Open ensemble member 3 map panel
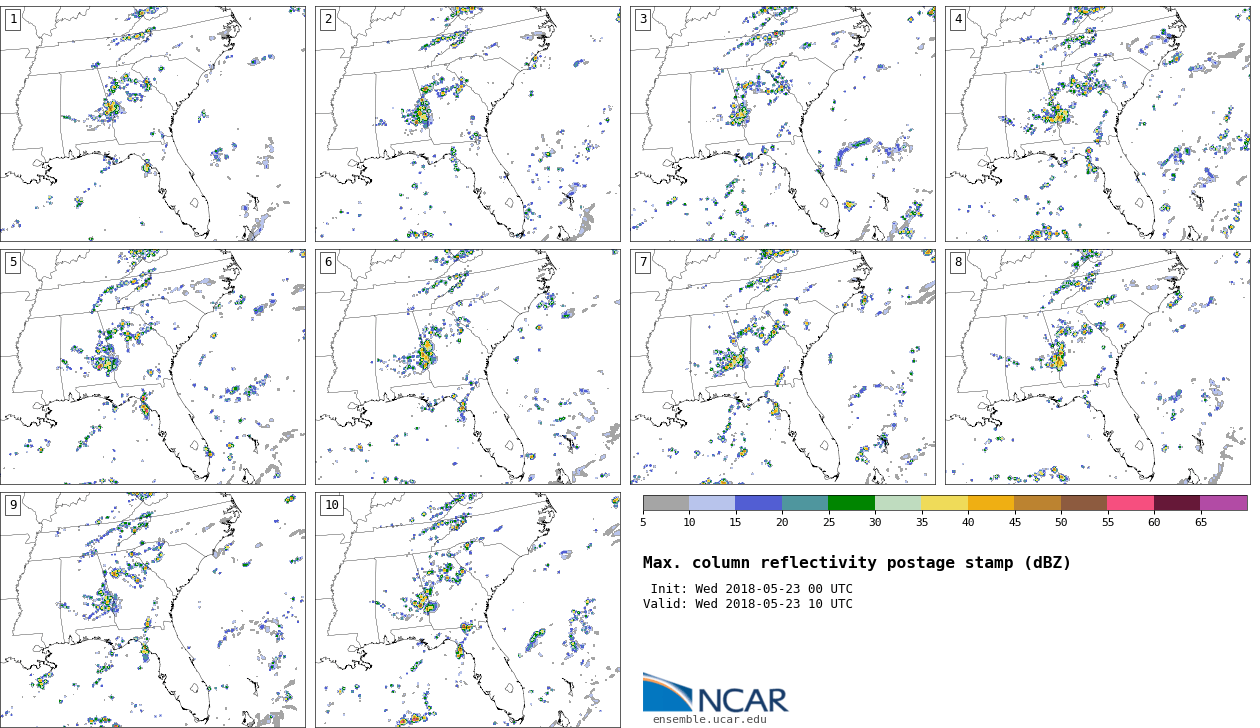The image size is (1260, 728). click(x=782, y=124)
